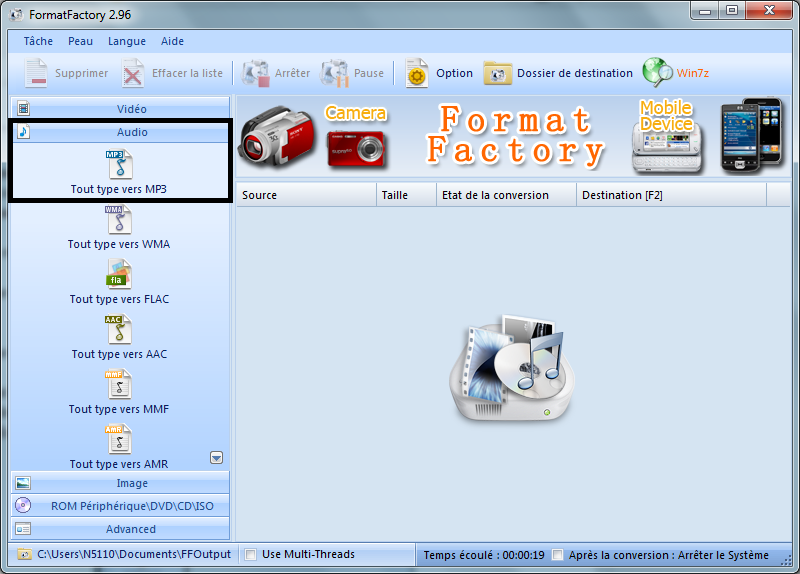Click the Arrêter toolbar icon
Image resolution: width=800 pixels, height=574 pixels.
256,73
